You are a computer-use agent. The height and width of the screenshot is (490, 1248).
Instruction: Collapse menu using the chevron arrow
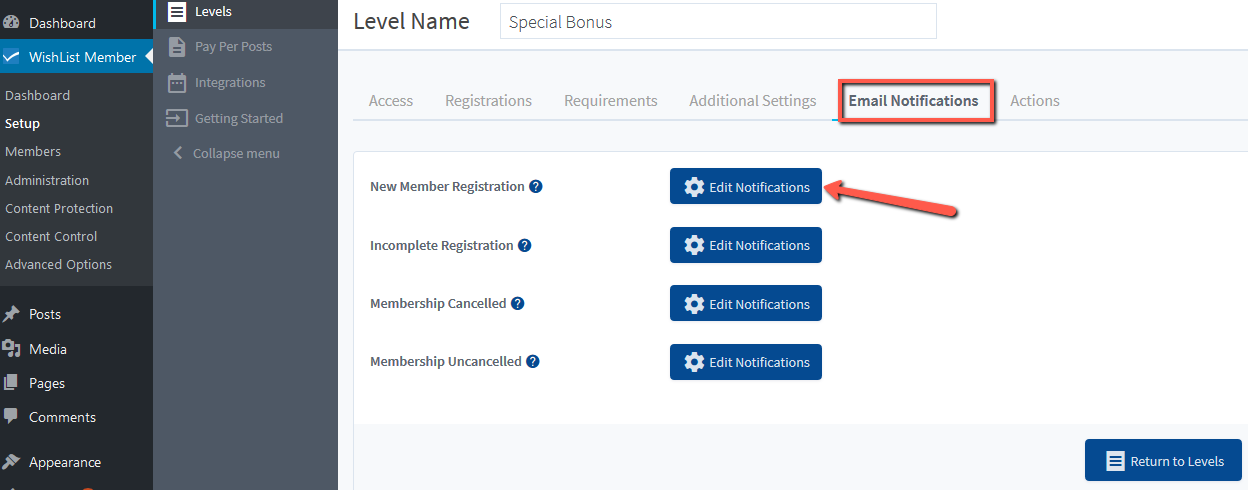[178, 153]
